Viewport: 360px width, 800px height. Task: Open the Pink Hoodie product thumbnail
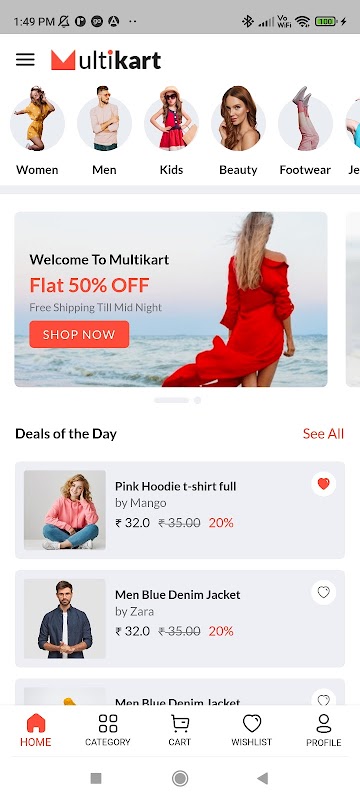click(x=65, y=510)
